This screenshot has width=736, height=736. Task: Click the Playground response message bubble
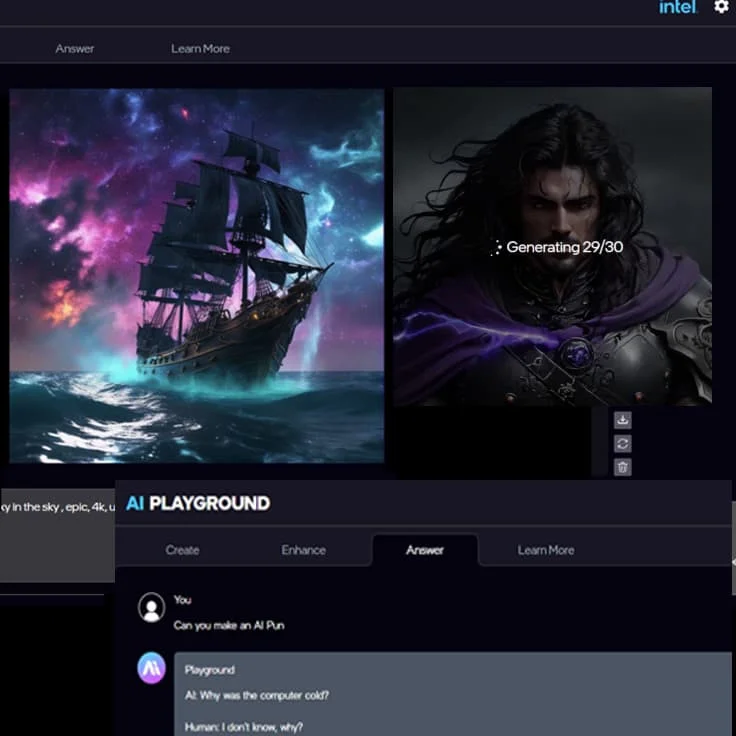[453, 696]
